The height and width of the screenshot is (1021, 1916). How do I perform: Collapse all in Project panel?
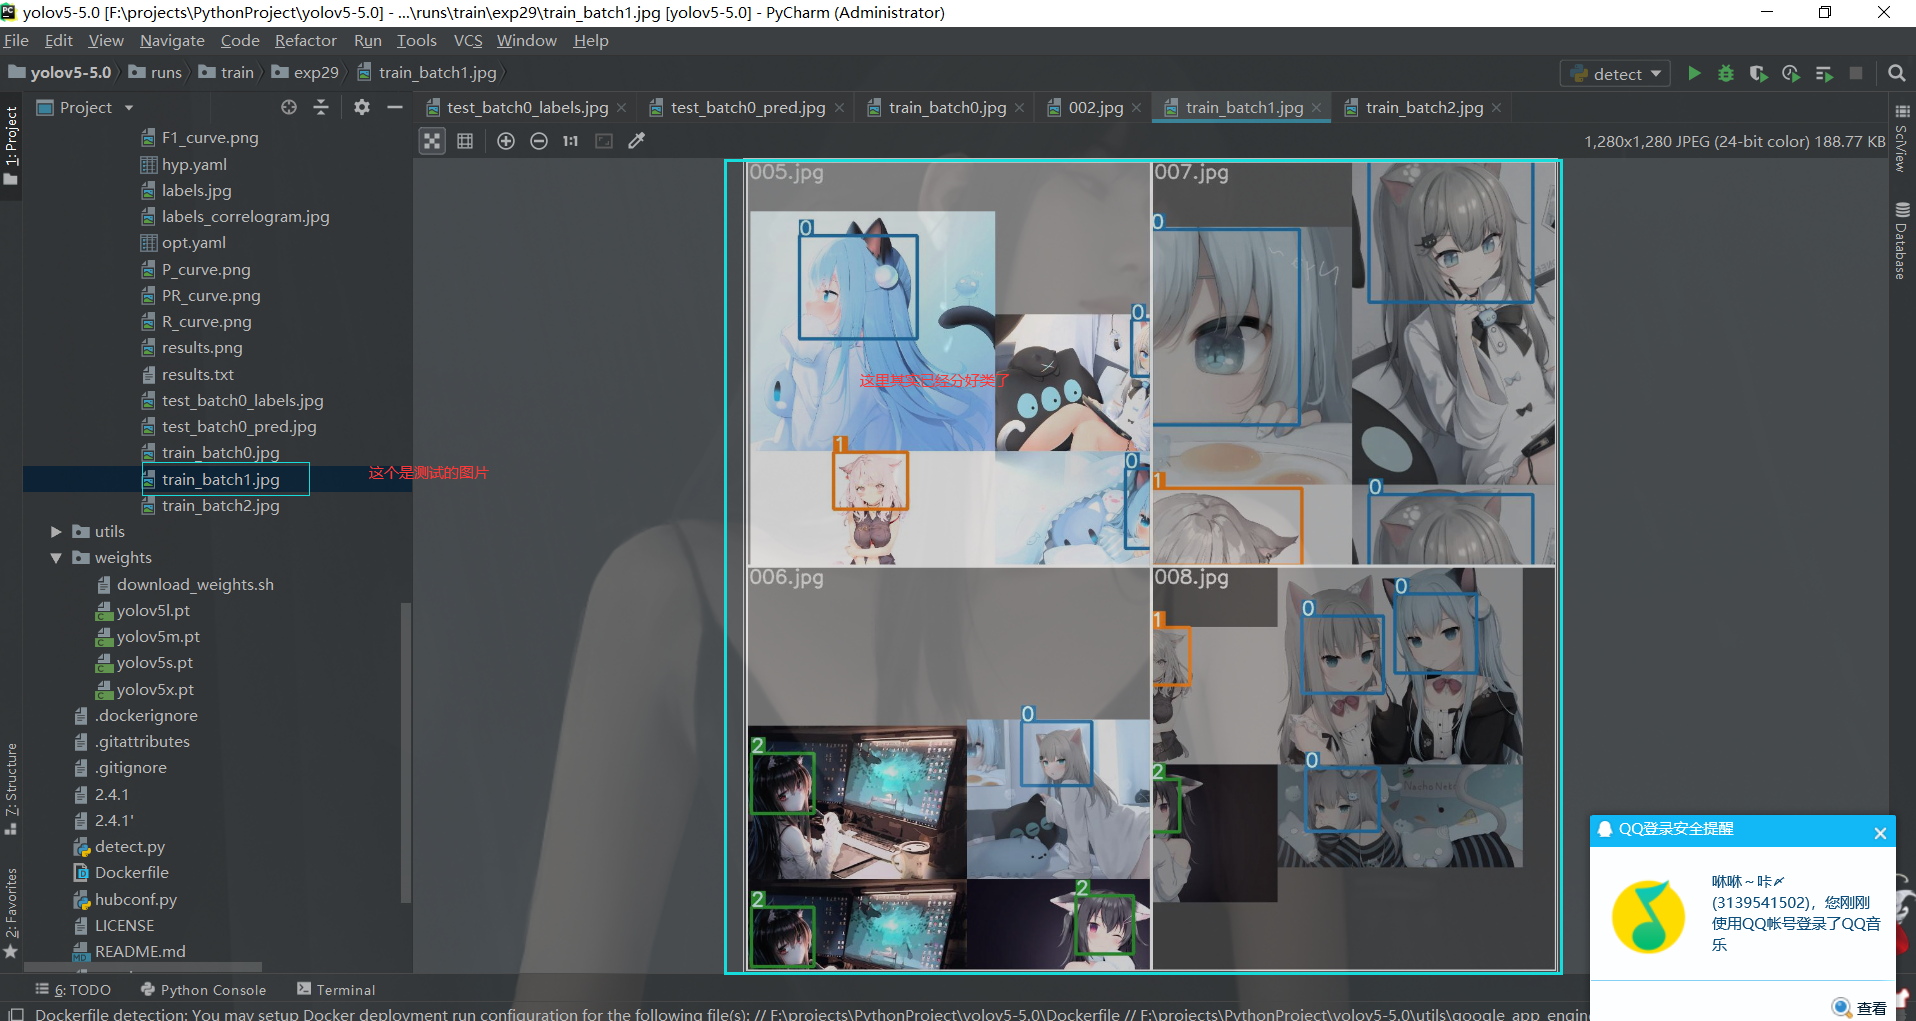(x=321, y=107)
